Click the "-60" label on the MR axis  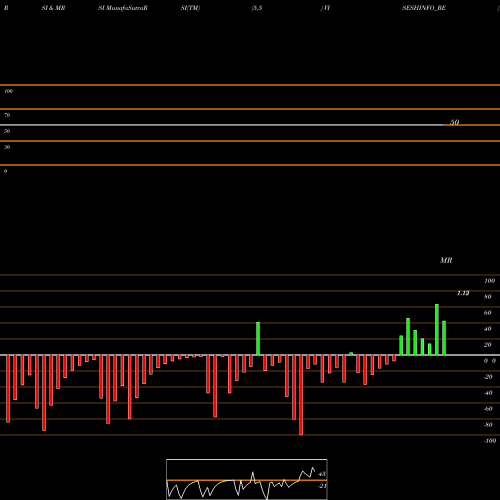(488, 409)
